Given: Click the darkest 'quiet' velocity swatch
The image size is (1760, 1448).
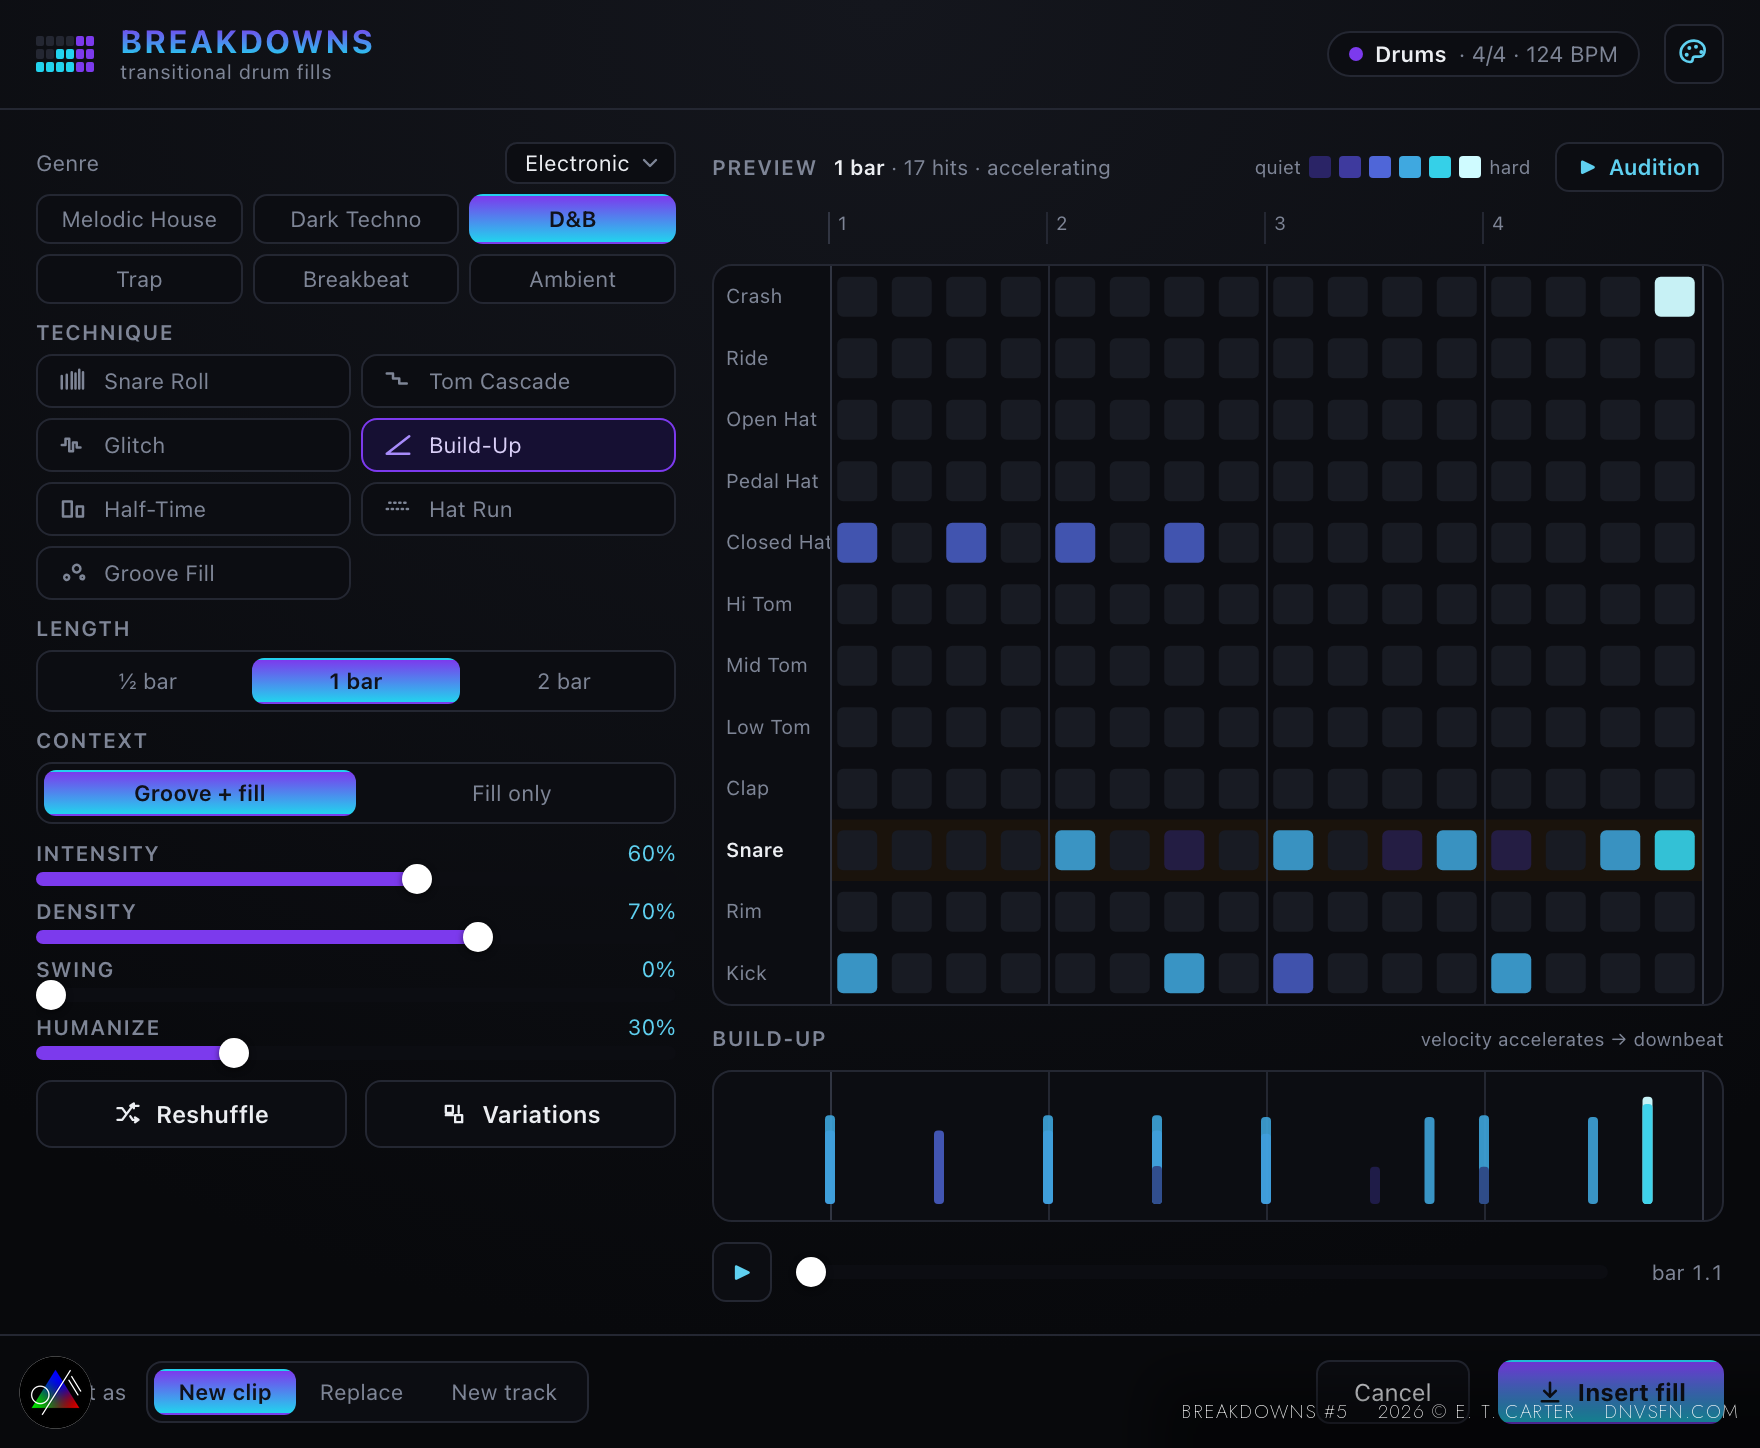Looking at the screenshot, I should tap(1320, 167).
